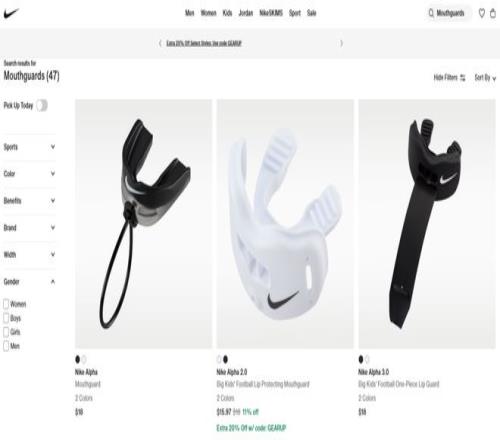
Task: Click the Extra 20% Off promo link
Action: pos(204,43)
